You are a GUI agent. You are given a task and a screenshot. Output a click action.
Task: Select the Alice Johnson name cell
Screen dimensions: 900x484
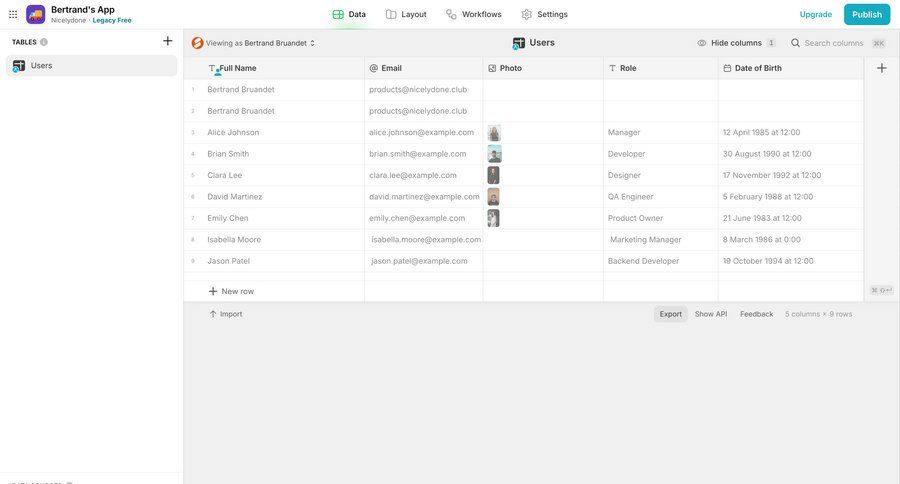[x=274, y=133]
